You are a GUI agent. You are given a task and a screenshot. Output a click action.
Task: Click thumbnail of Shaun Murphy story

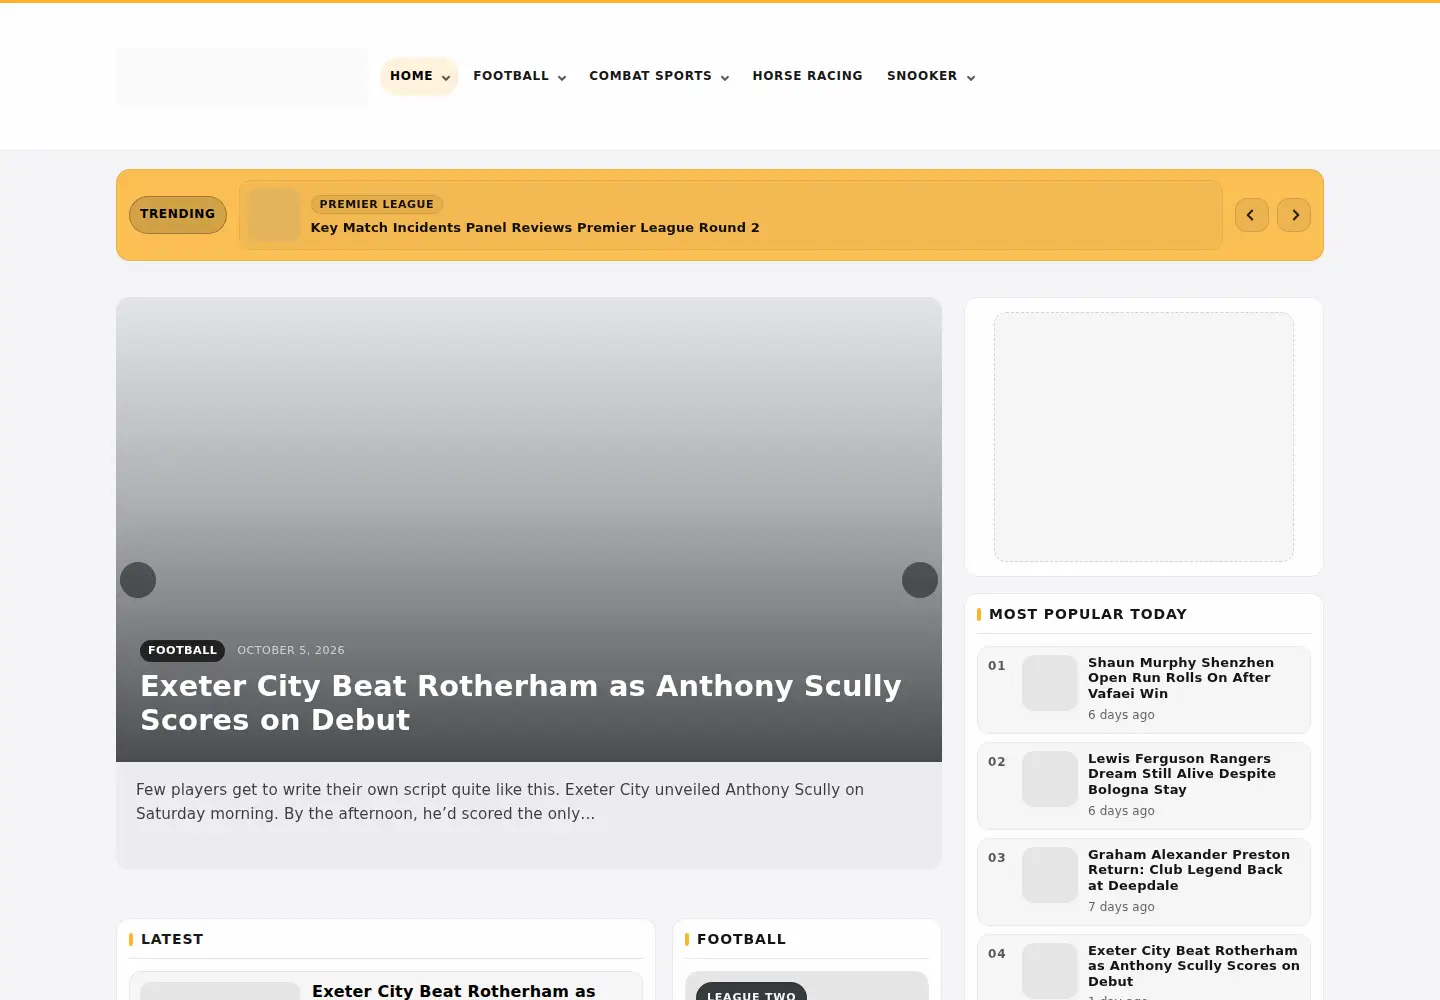1050,683
